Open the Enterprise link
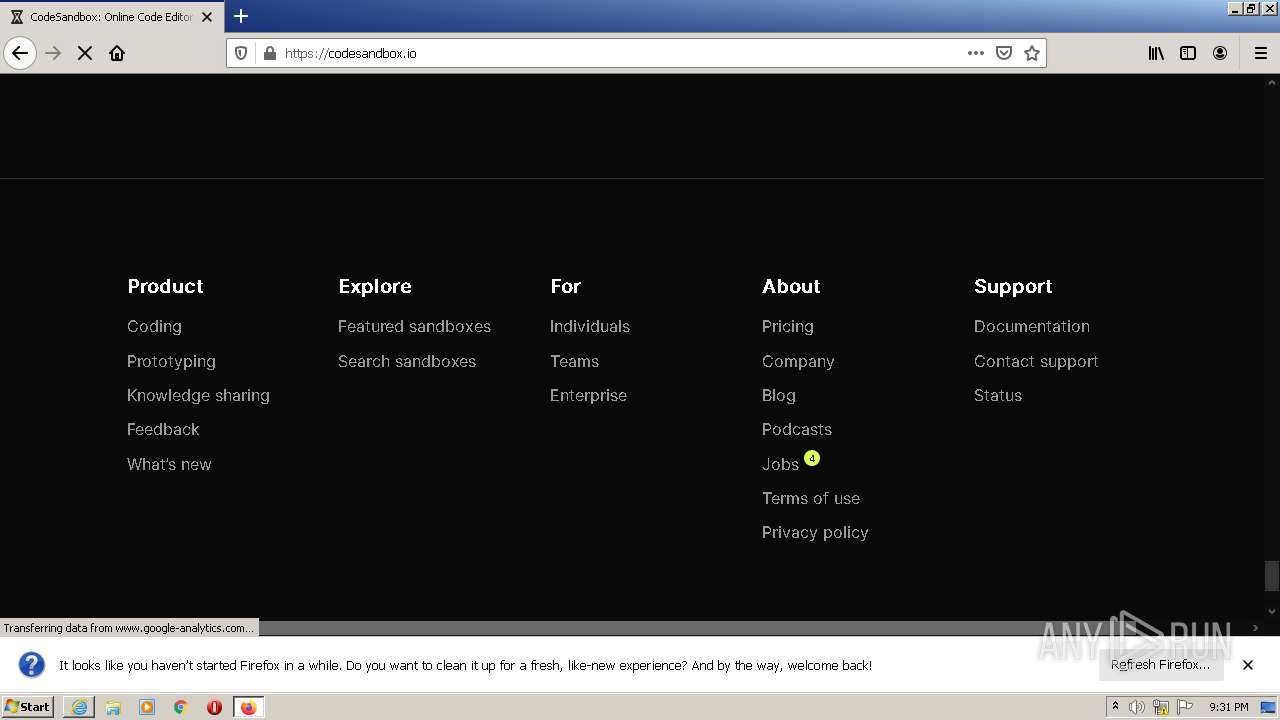The image size is (1280, 720). tap(588, 395)
